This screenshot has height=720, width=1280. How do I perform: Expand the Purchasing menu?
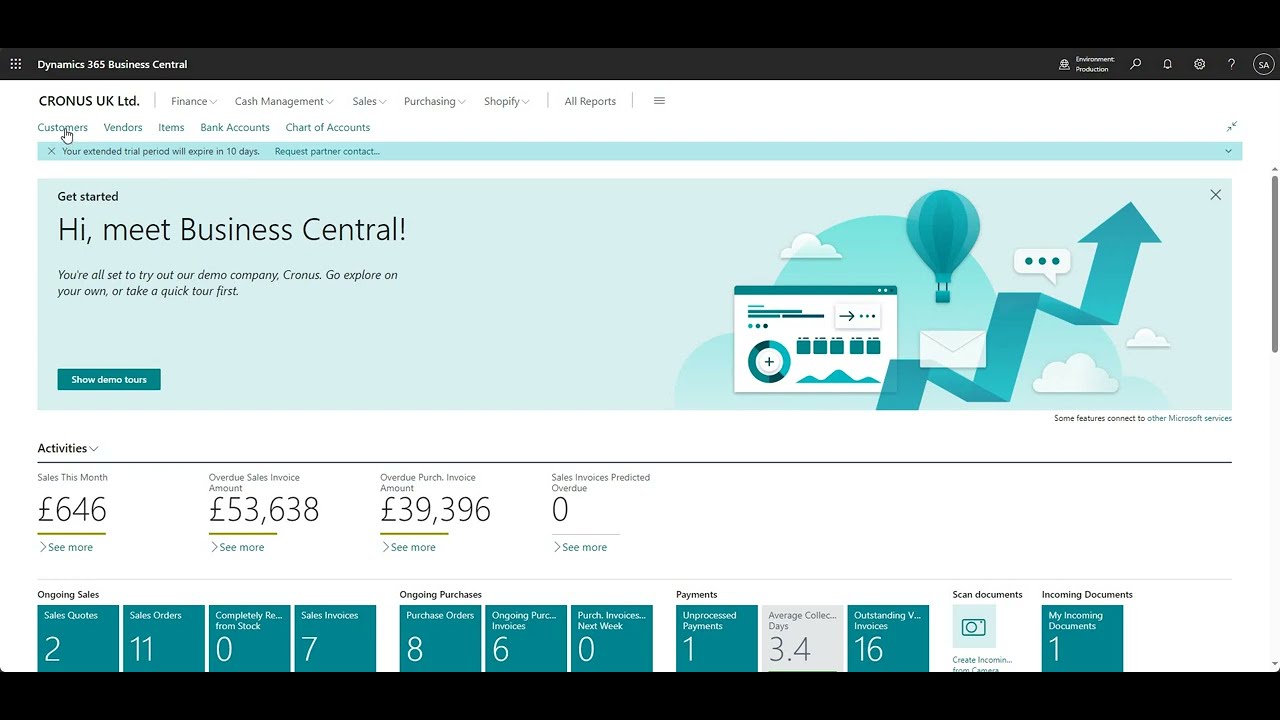coord(435,101)
